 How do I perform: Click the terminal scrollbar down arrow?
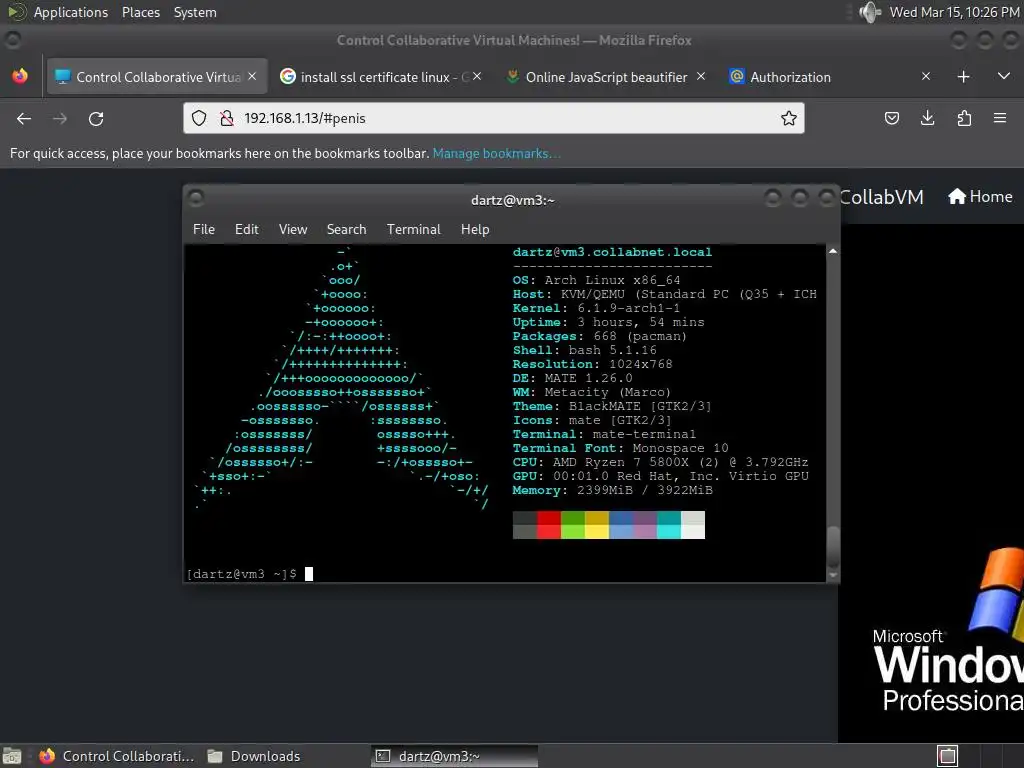pyautogui.click(x=833, y=575)
